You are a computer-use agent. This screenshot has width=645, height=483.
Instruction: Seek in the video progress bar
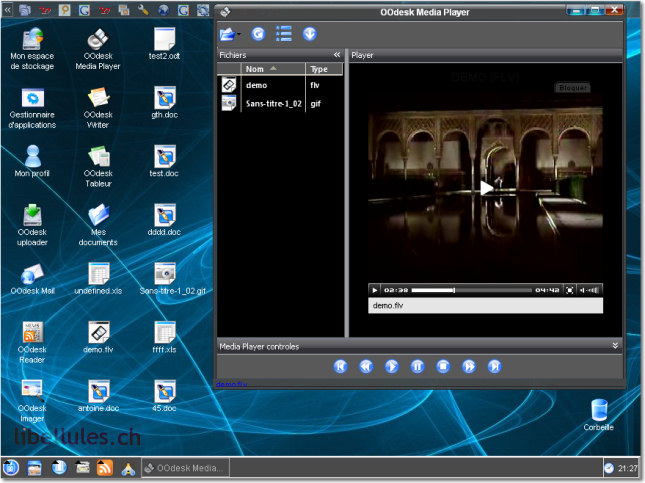pos(471,290)
